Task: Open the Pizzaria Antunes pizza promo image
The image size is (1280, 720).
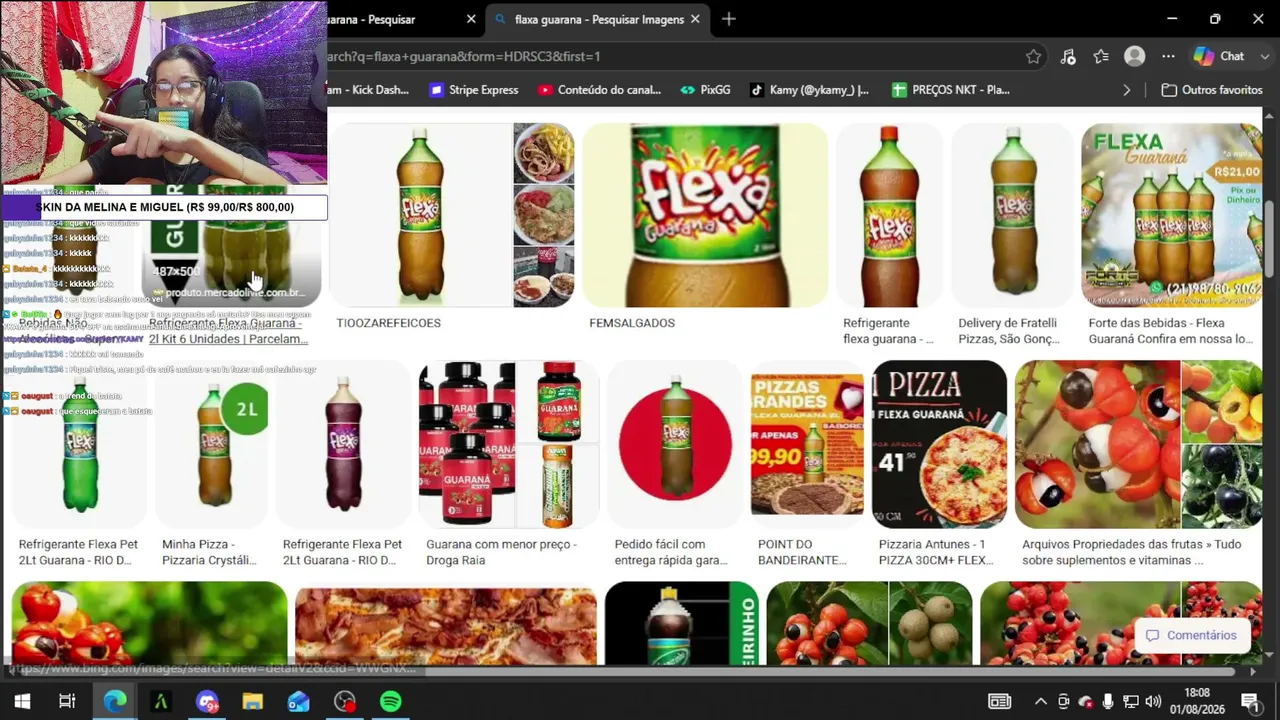Action: click(939, 444)
